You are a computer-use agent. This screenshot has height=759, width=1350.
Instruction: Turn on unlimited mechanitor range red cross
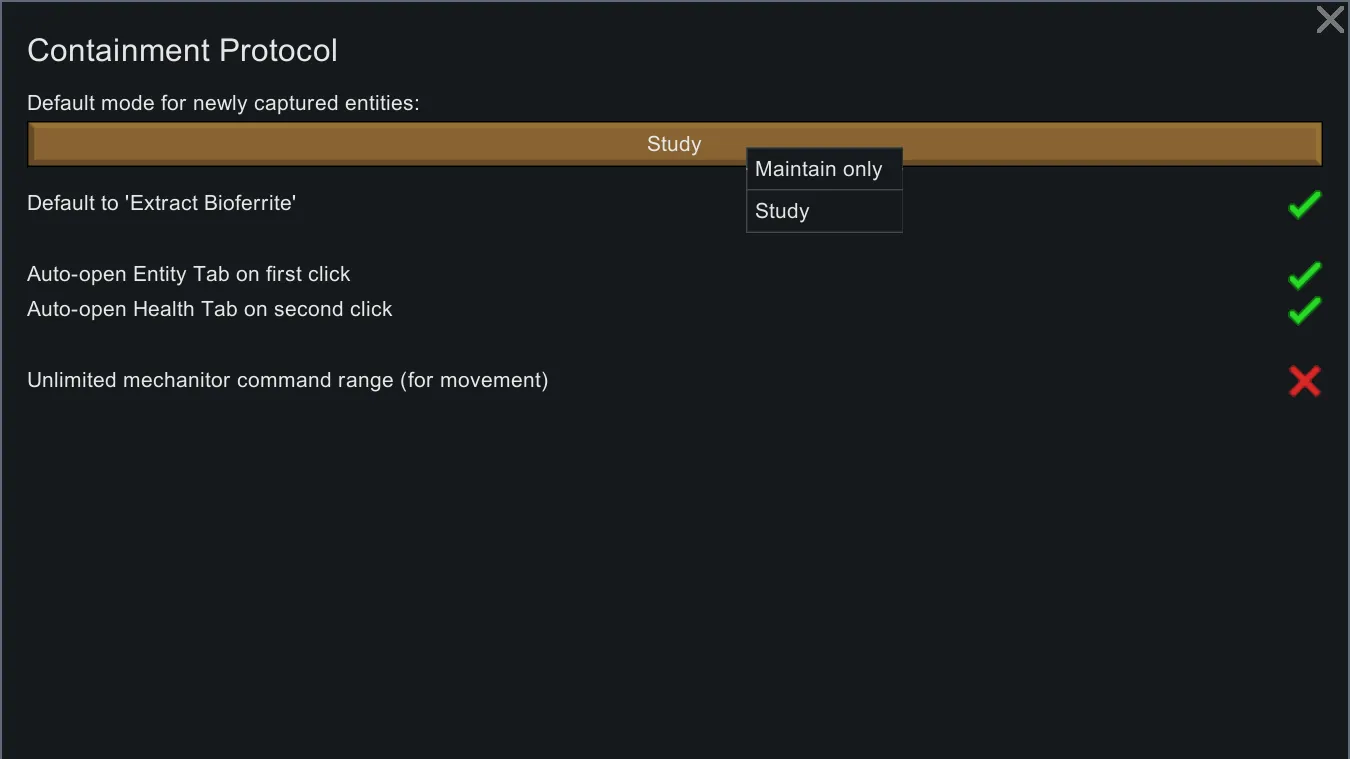pos(1304,381)
